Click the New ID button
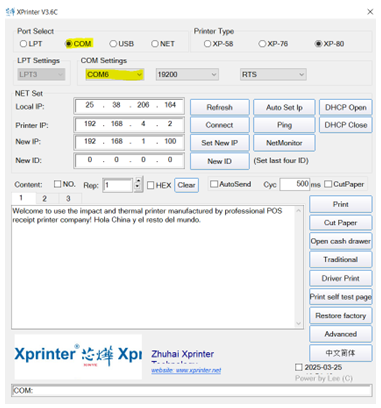 pyautogui.click(x=220, y=161)
